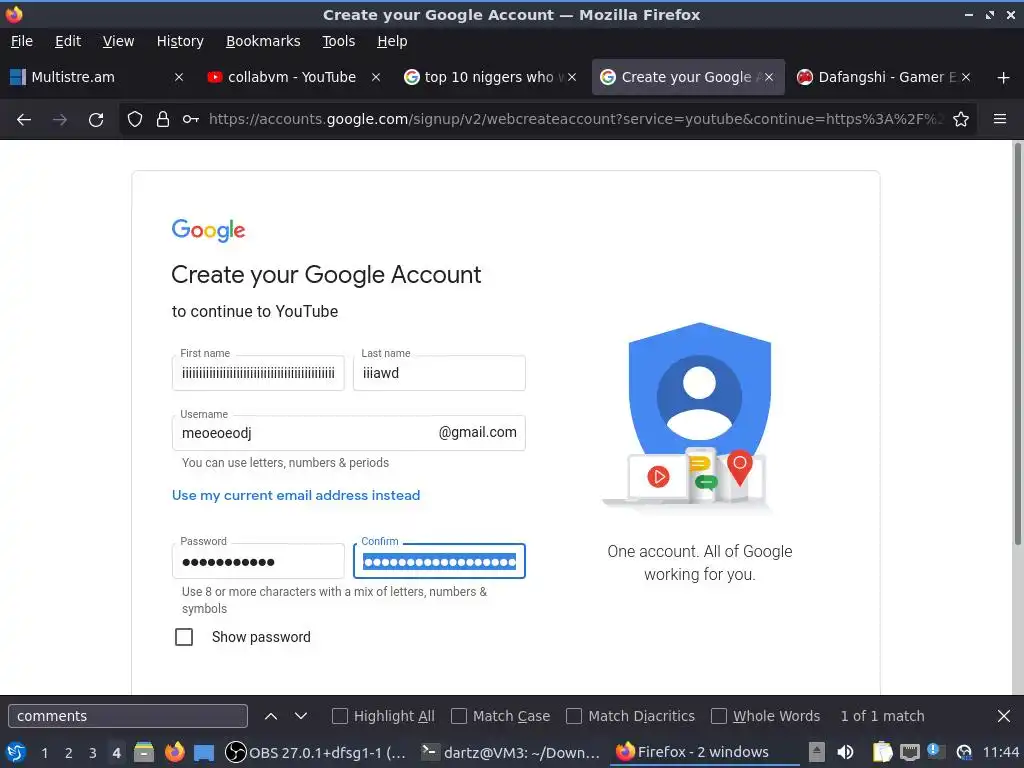
Task: Click the find bar search field
Action: point(128,716)
